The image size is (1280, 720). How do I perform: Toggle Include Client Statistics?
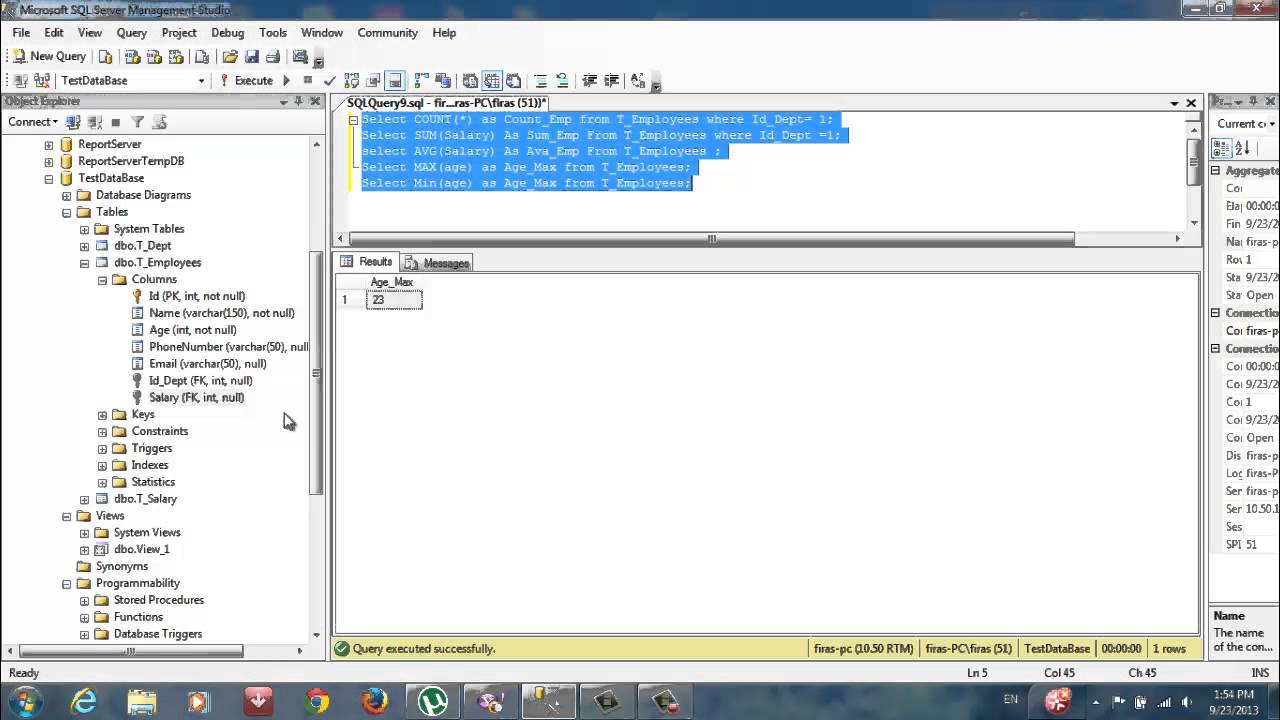pos(442,80)
